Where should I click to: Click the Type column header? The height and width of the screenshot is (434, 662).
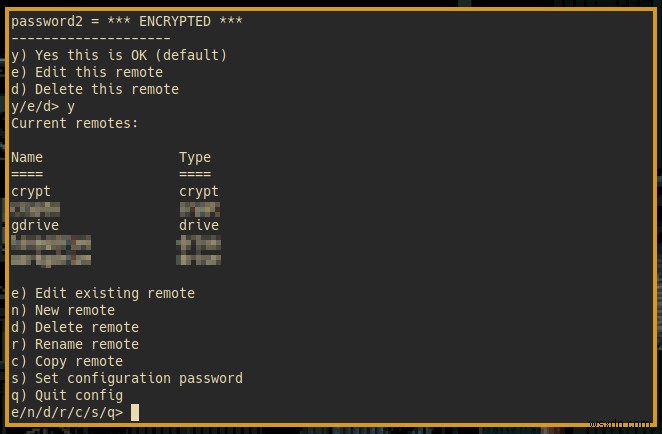tap(195, 157)
